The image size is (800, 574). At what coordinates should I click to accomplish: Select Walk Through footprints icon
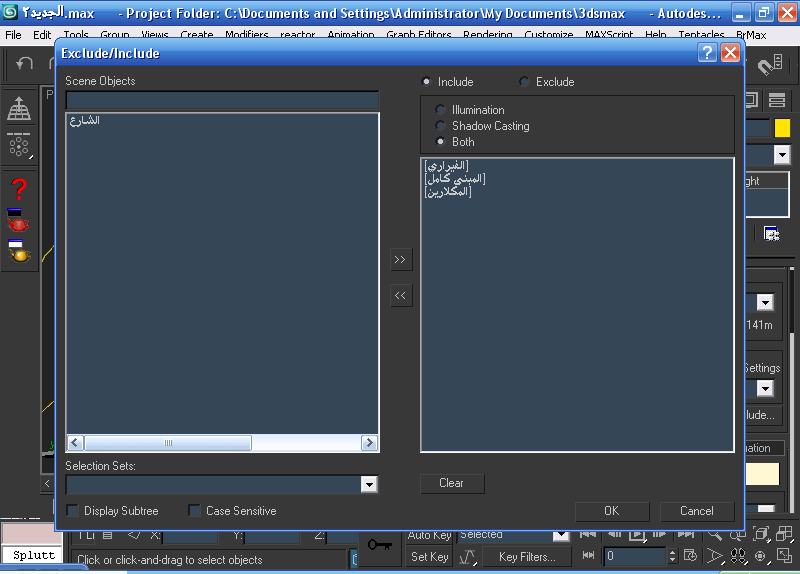pyautogui.click(x=738, y=556)
